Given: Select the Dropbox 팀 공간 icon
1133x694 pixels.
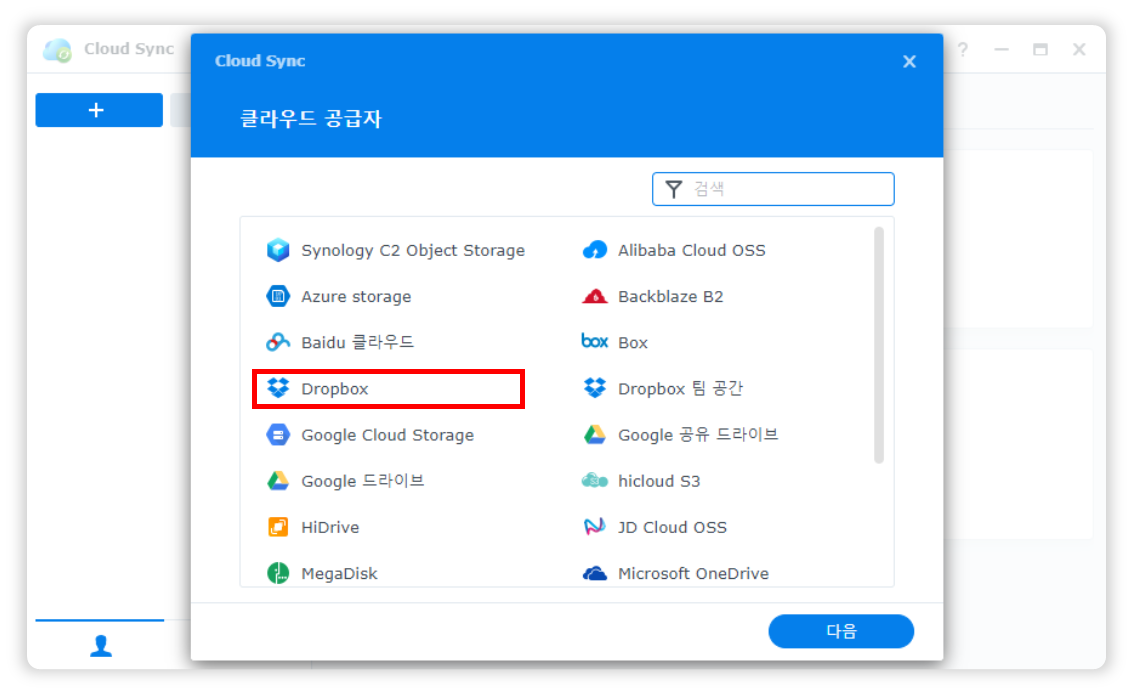Looking at the screenshot, I should 595,388.
